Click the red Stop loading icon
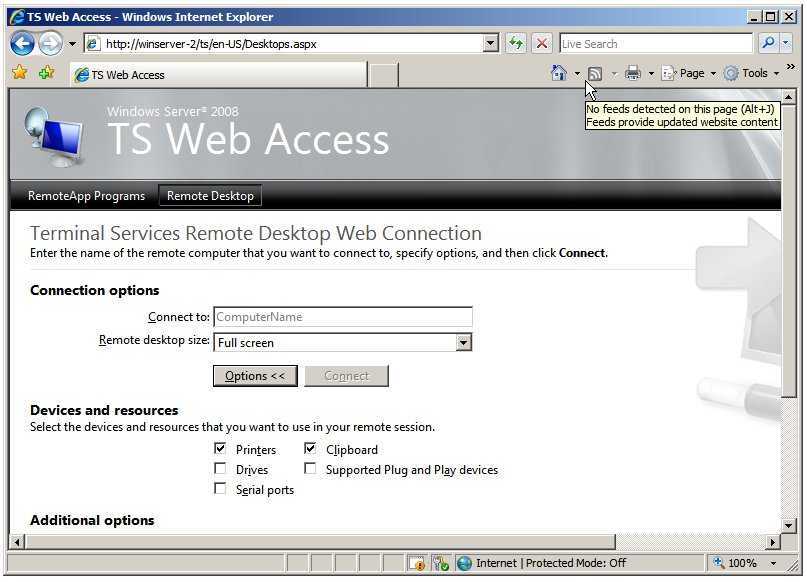This screenshot has height=582, width=807. [x=541, y=43]
